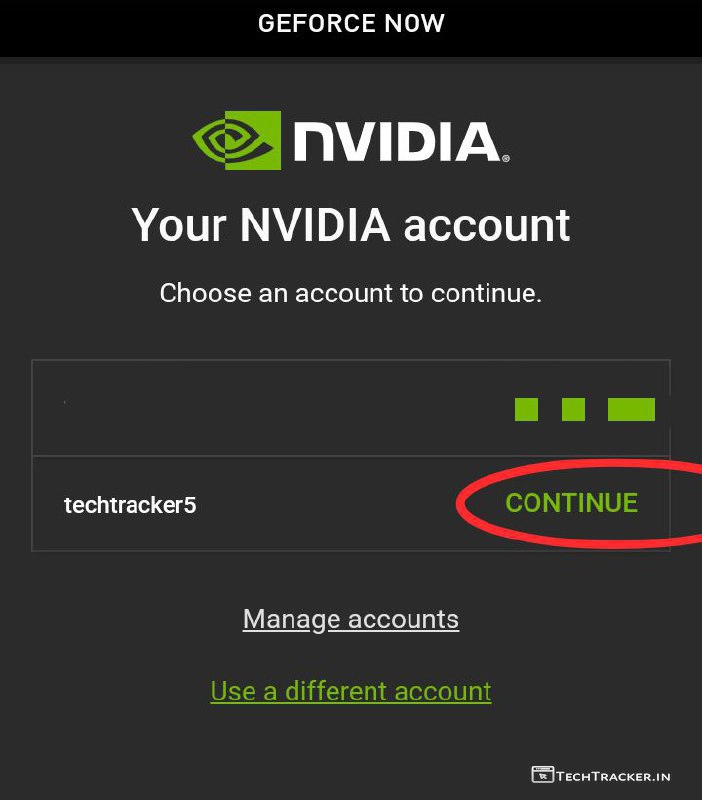702x800 pixels.
Task: Click the first green square in hidden account row
Action: [x=526, y=409]
